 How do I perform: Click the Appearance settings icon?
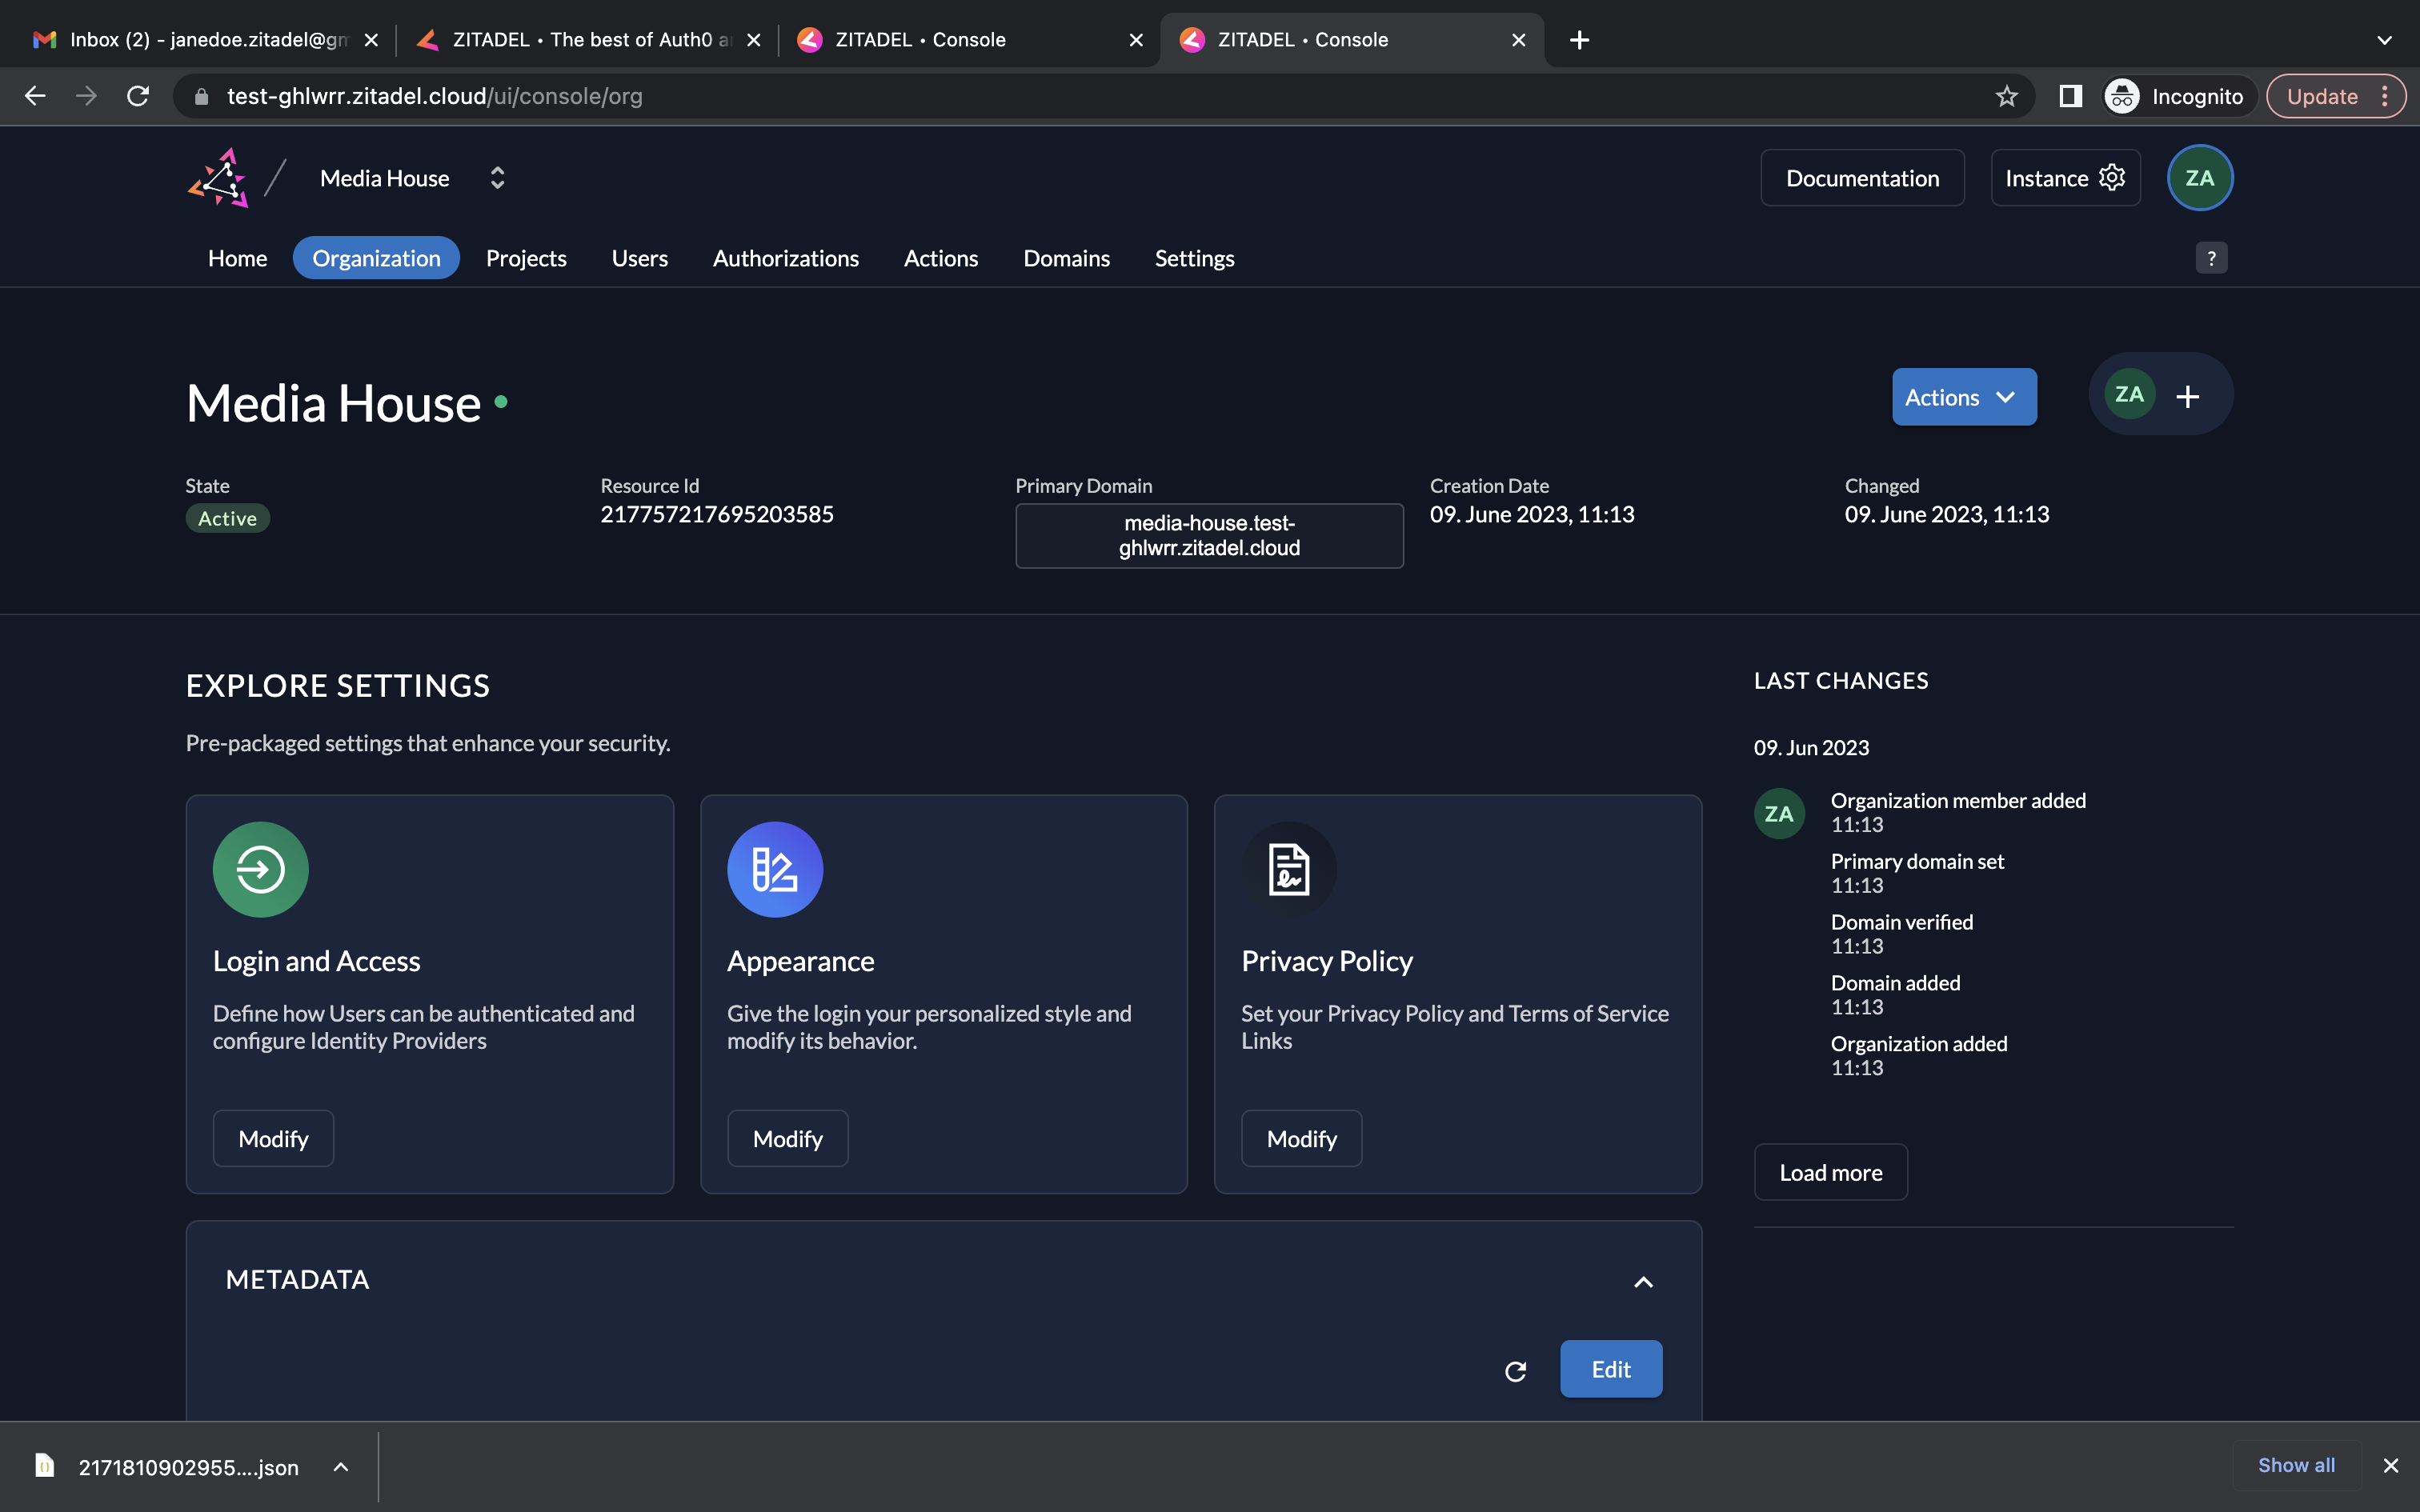pyautogui.click(x=774, y=870)
